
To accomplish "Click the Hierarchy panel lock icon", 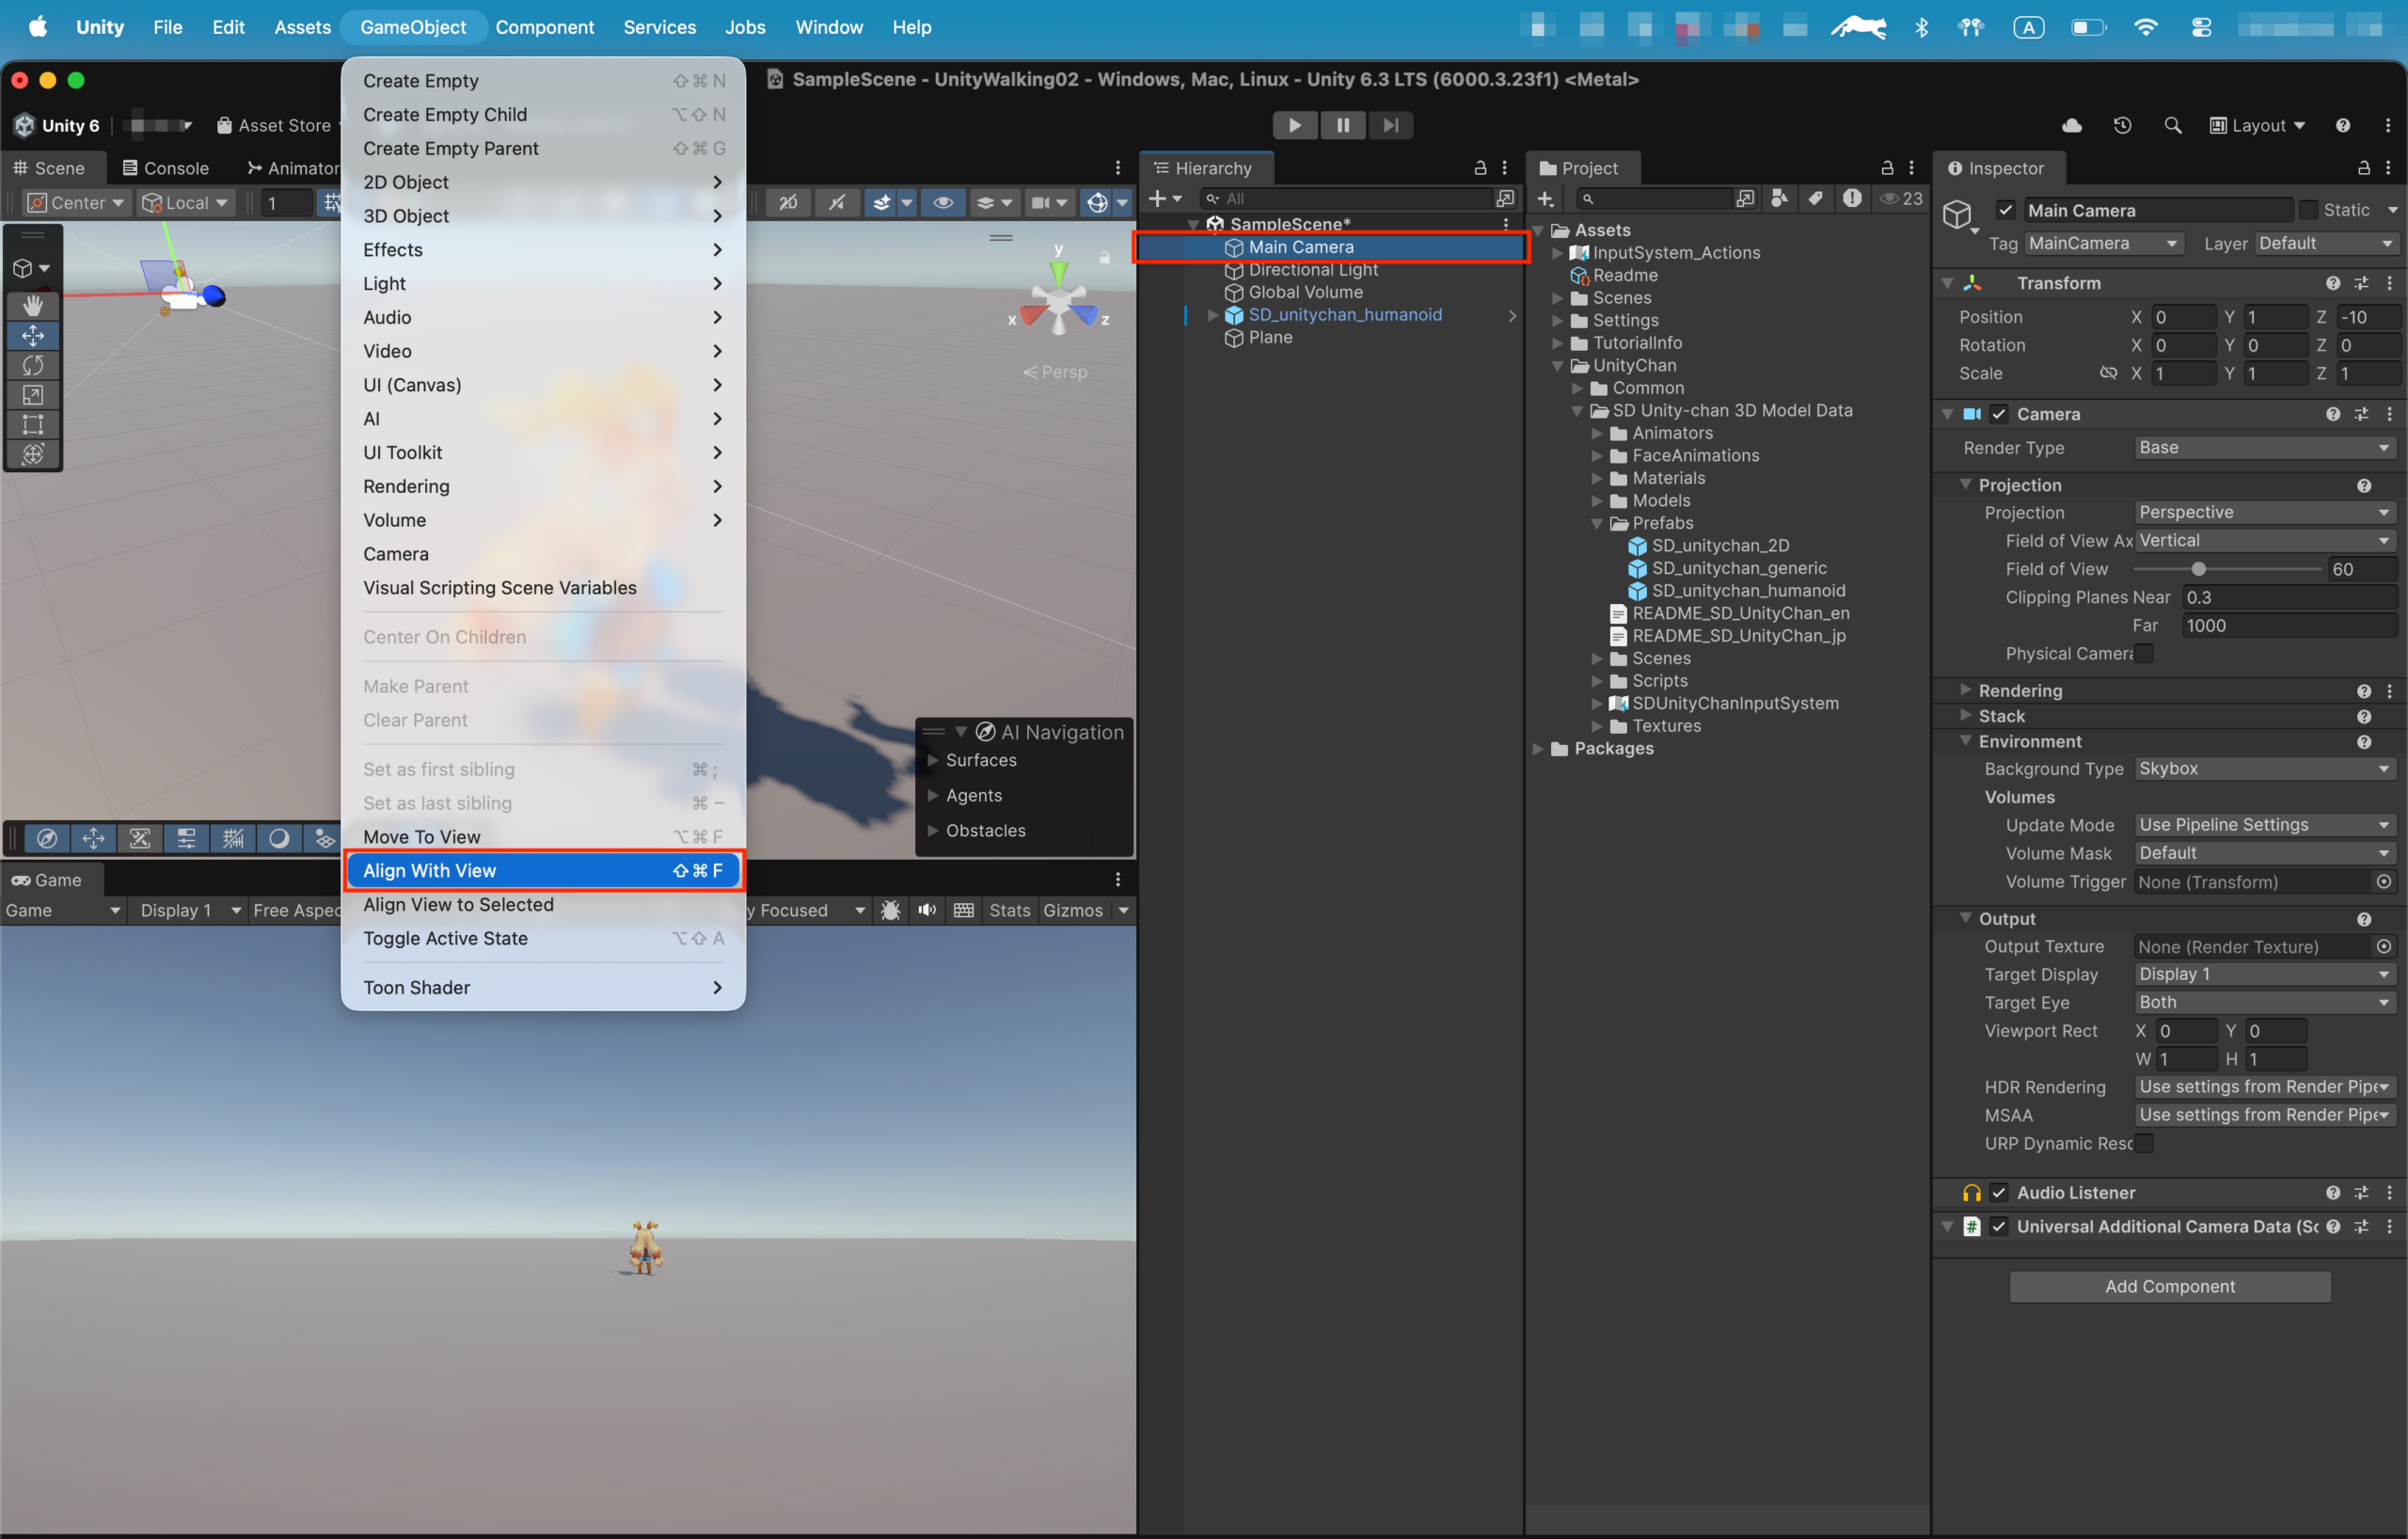I will (1480, 168).
